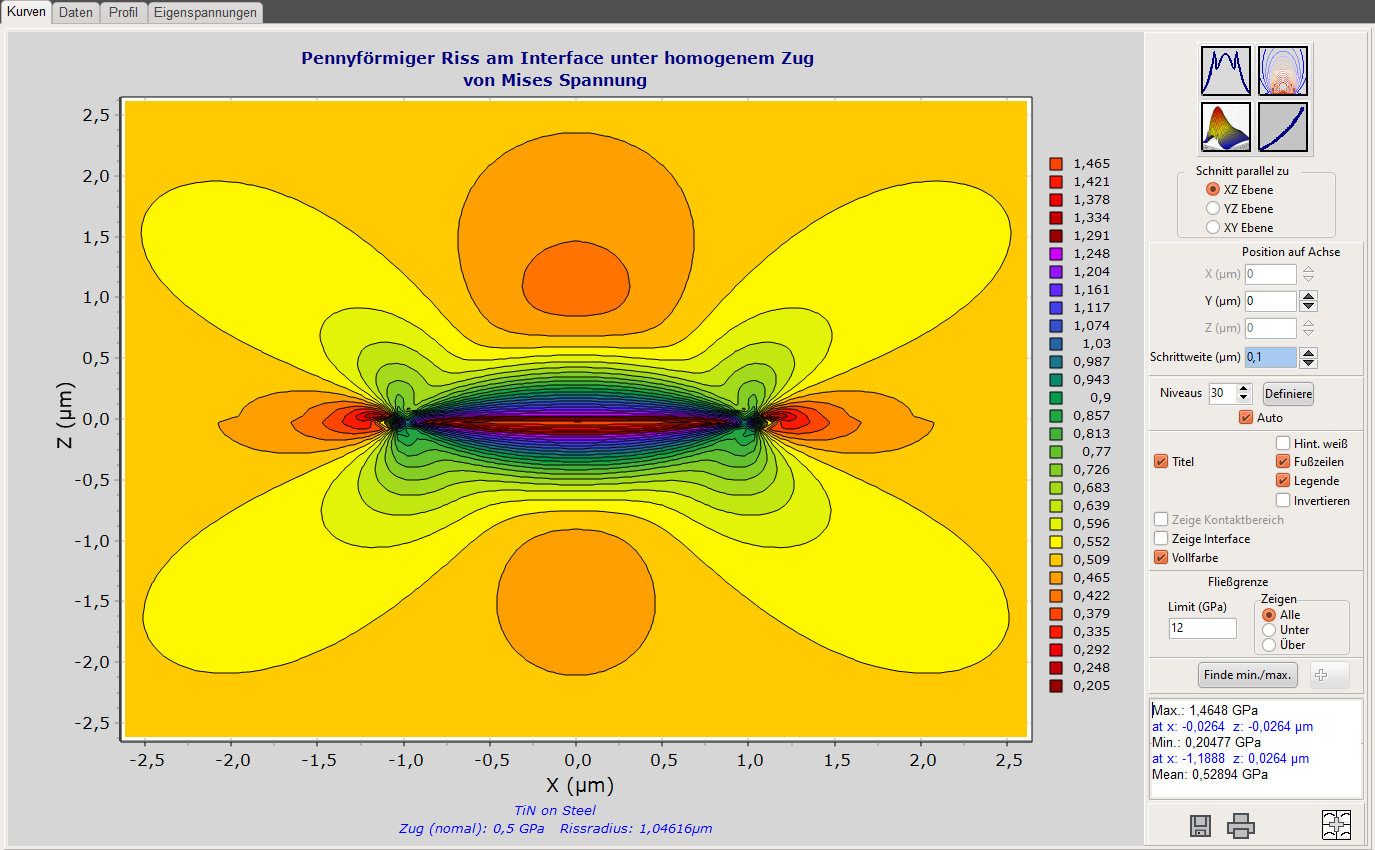Decrease the Y (µm) position with down arrow

pyautogui.click(x=1308, y=306)
